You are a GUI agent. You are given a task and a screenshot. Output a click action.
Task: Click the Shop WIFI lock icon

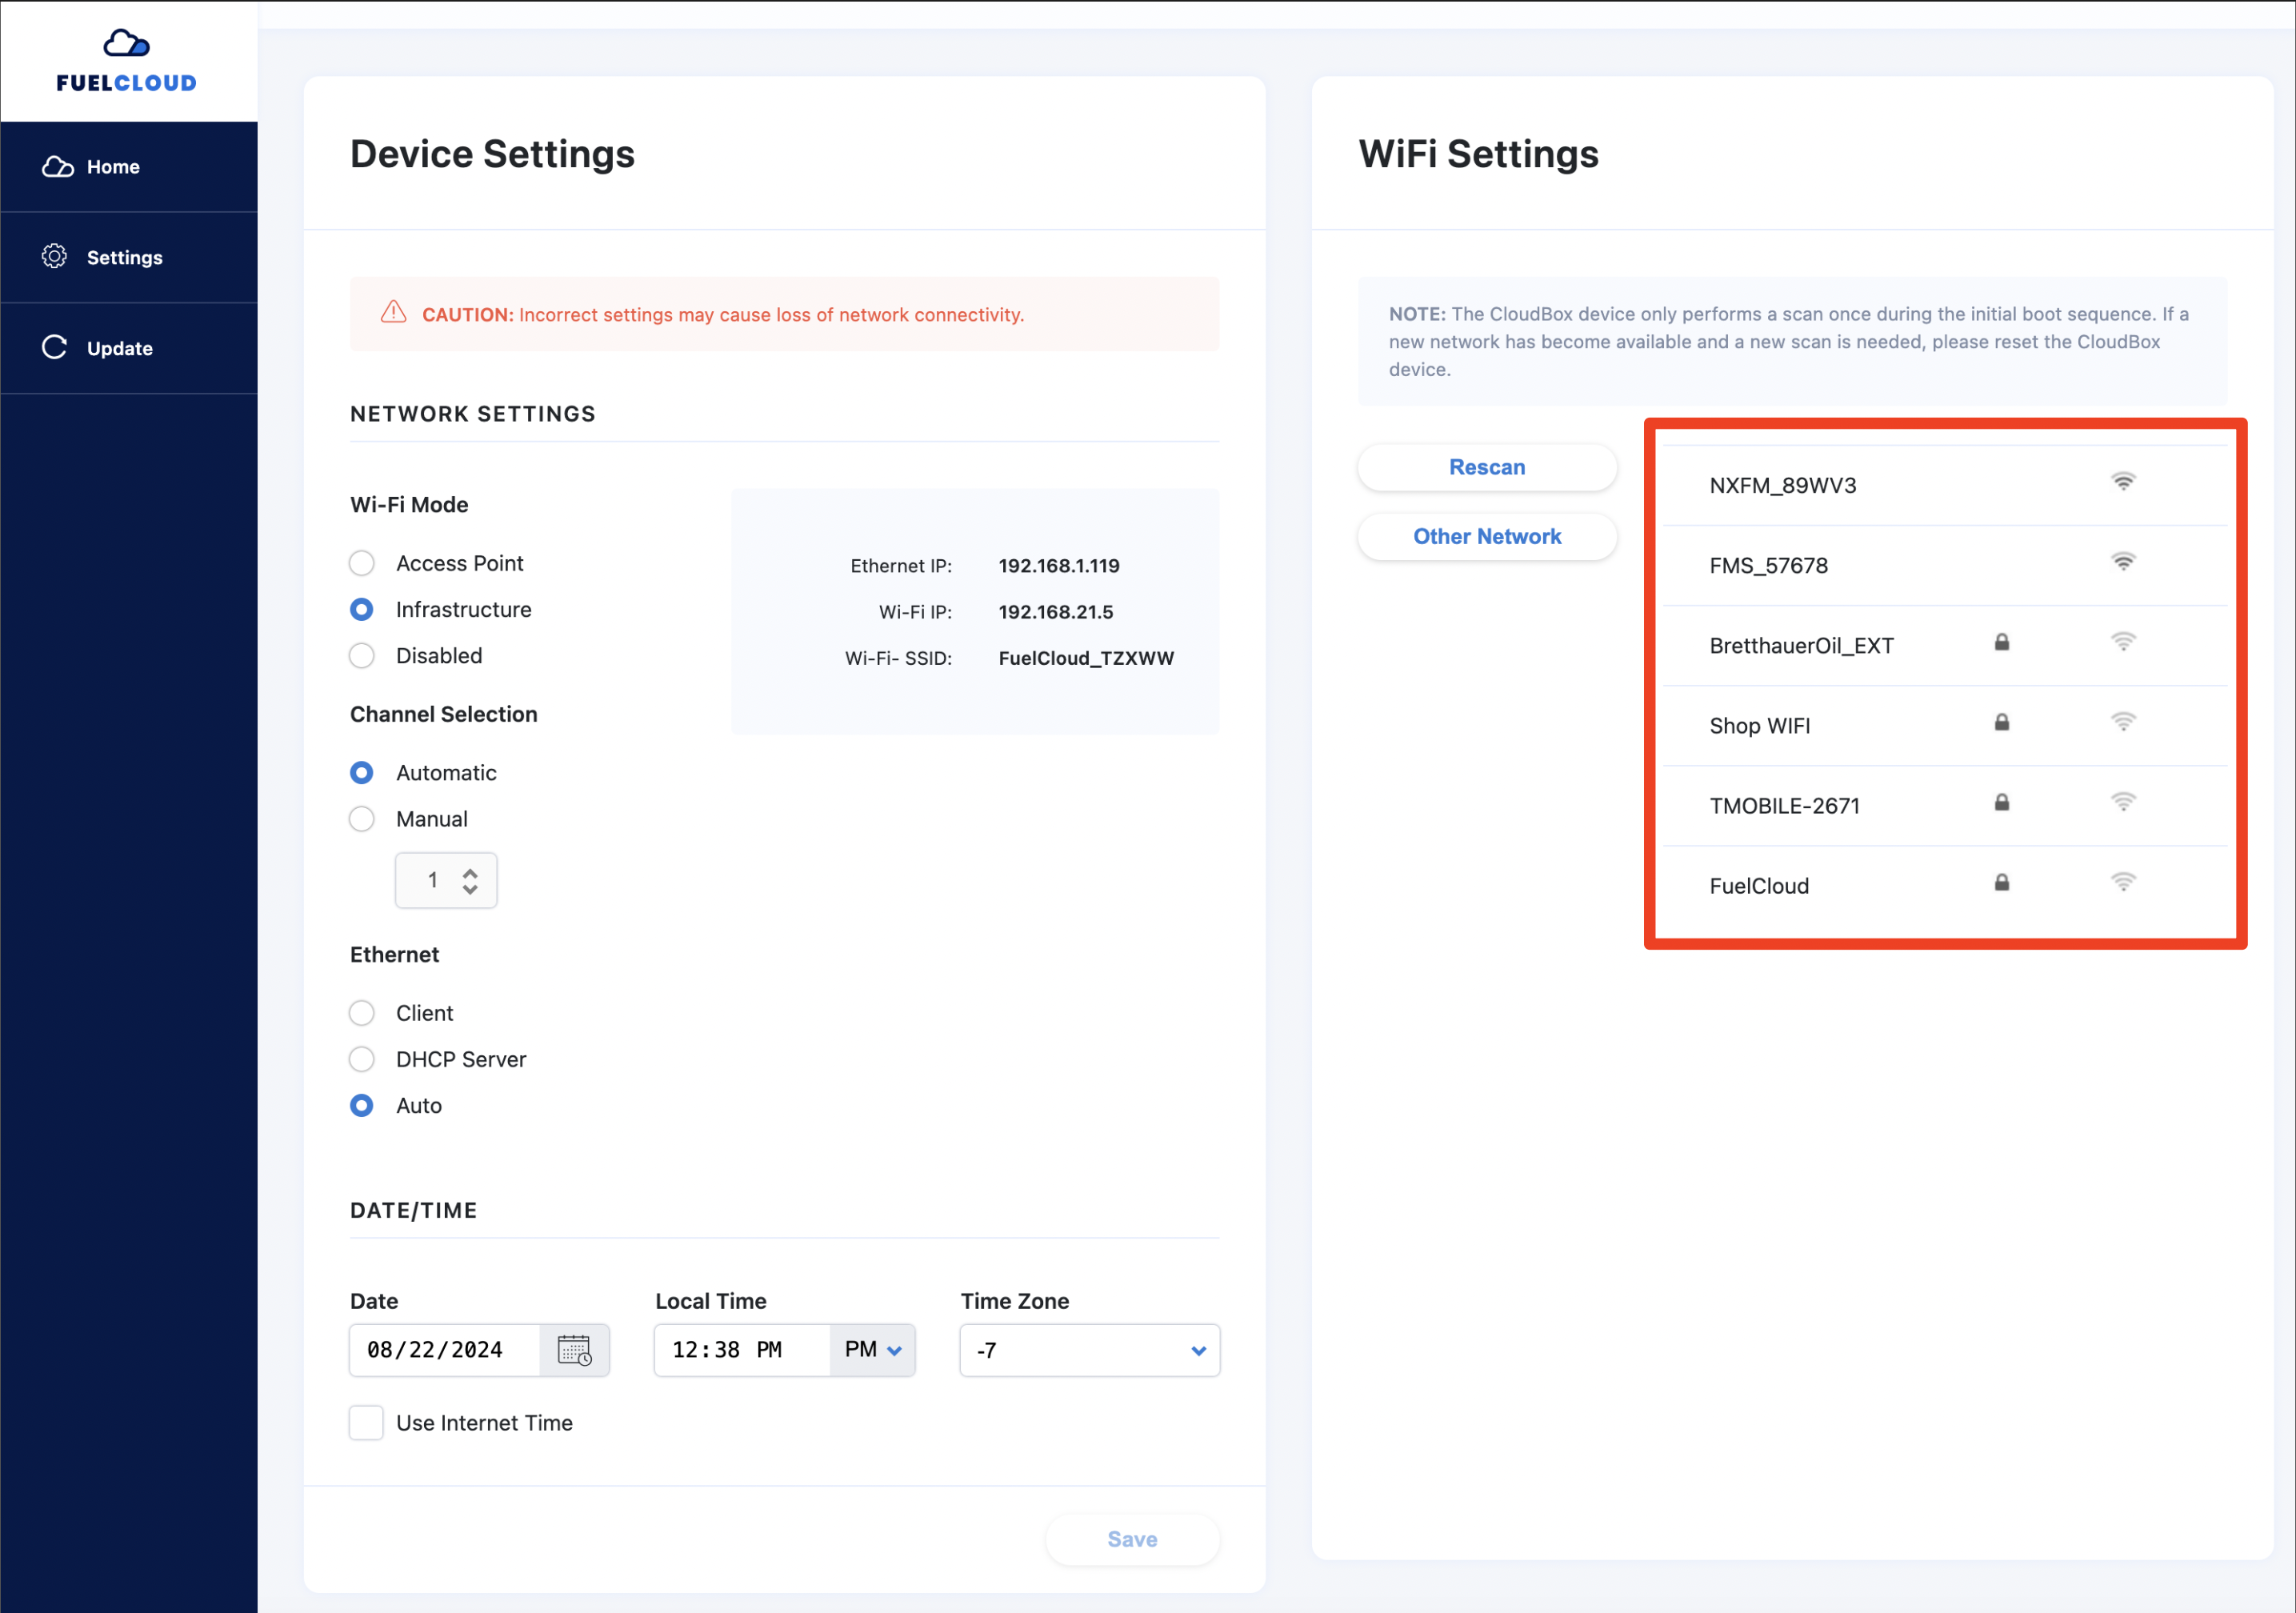pos(2002,722)
